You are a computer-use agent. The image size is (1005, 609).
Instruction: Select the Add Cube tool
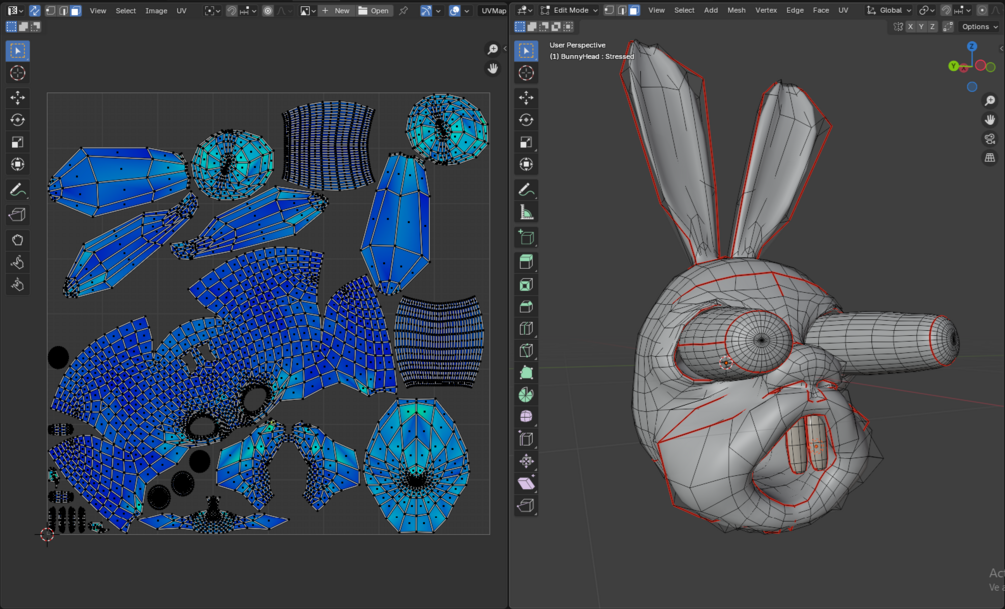[526, 237]
